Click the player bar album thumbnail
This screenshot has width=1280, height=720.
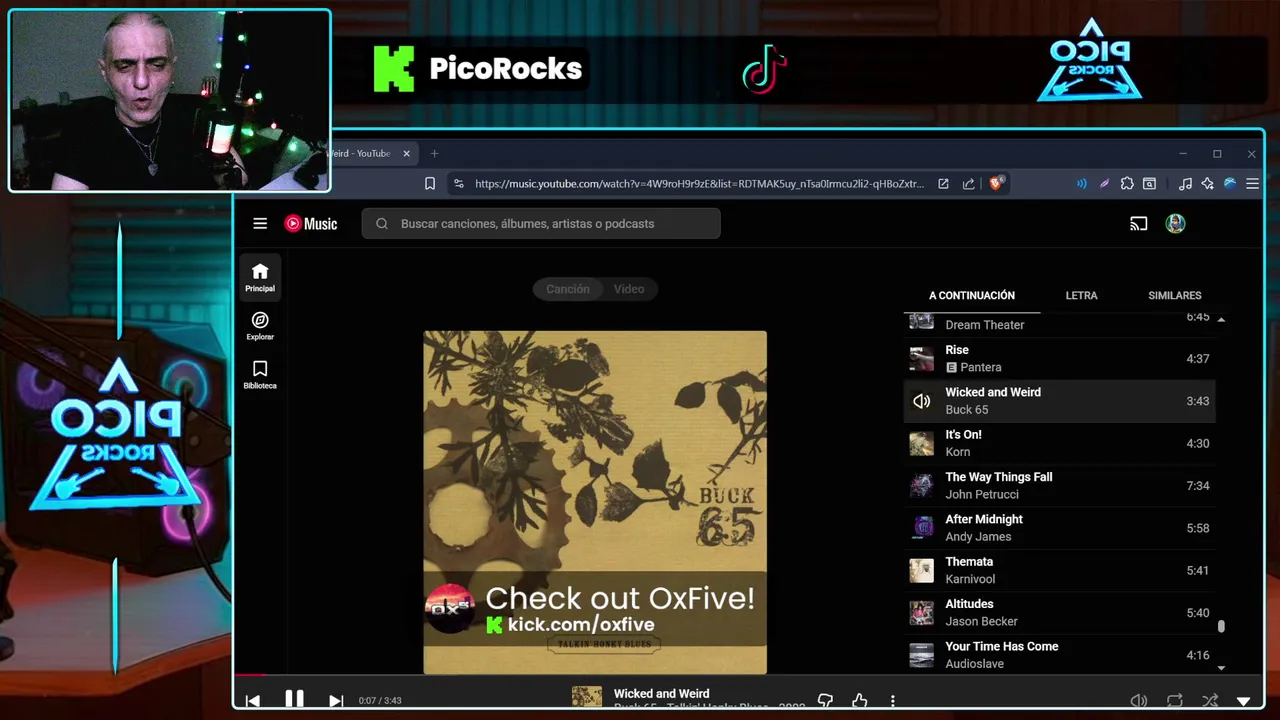click(x=587, y=697)
